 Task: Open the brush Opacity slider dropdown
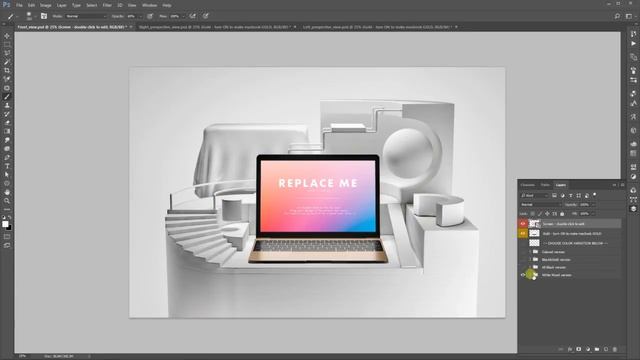140,16
